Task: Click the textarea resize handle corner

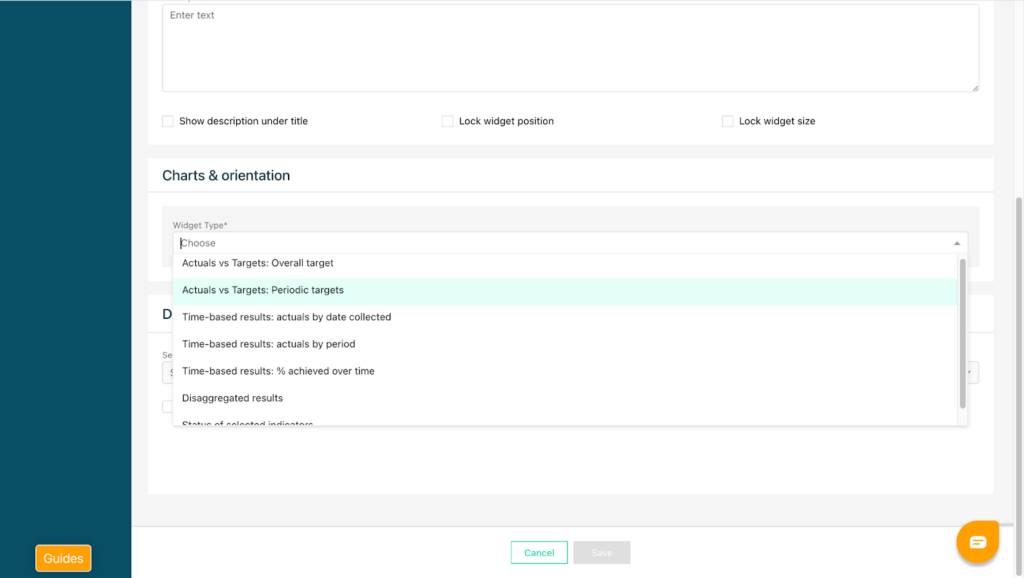Action: pyautogui.click(x=974, y=87)
